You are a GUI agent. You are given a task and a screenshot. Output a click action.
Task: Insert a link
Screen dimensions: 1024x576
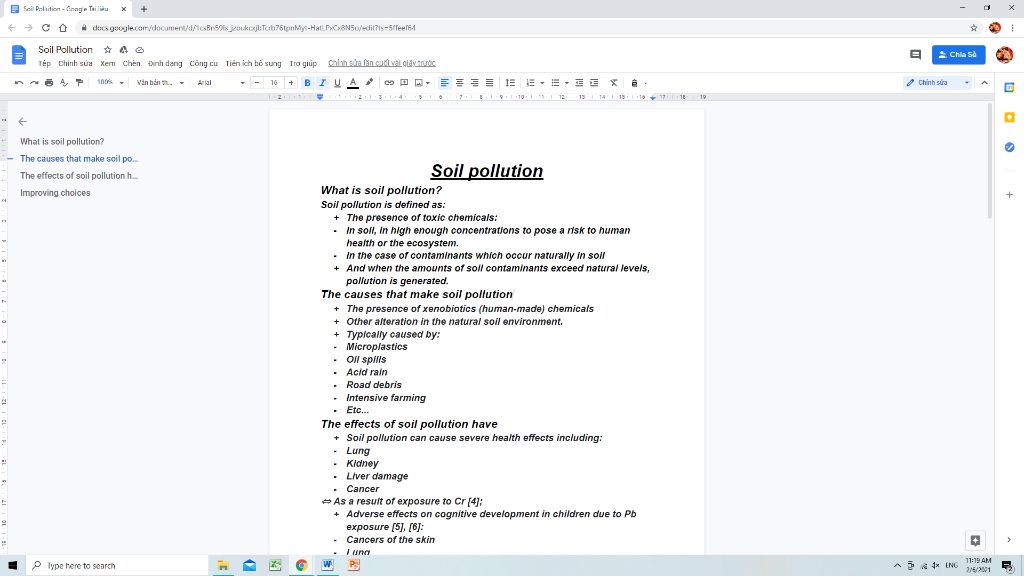click(389, 83)
